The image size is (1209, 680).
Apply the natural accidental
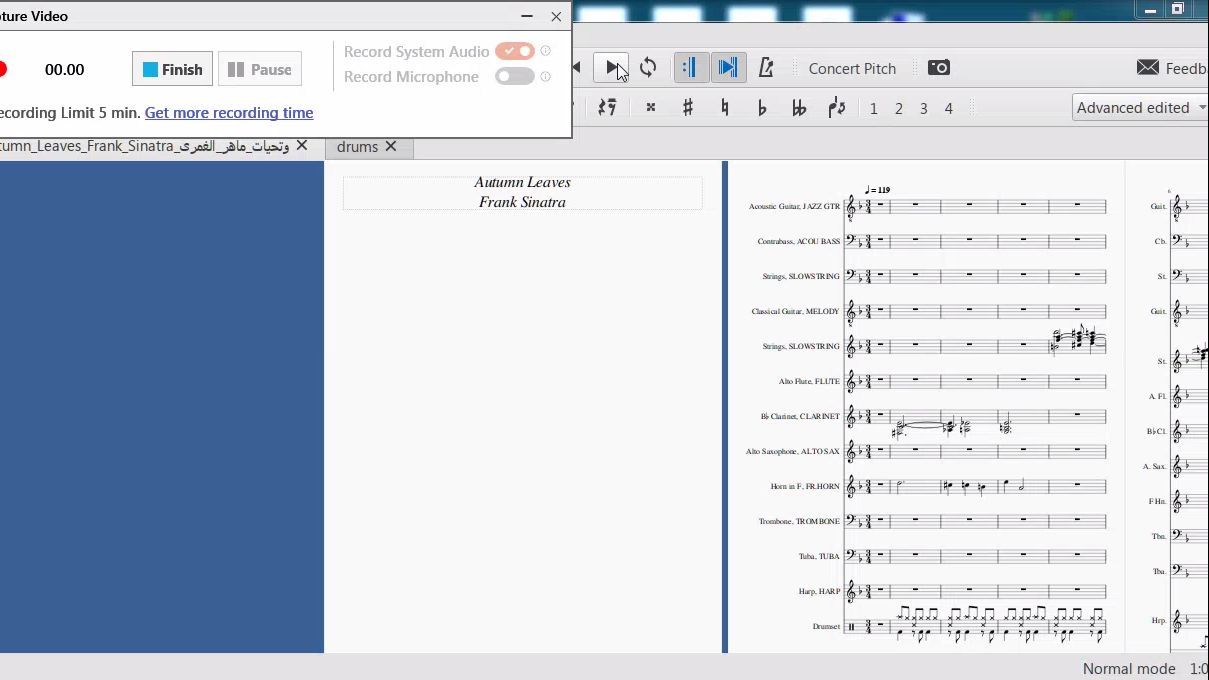(725, 108)
